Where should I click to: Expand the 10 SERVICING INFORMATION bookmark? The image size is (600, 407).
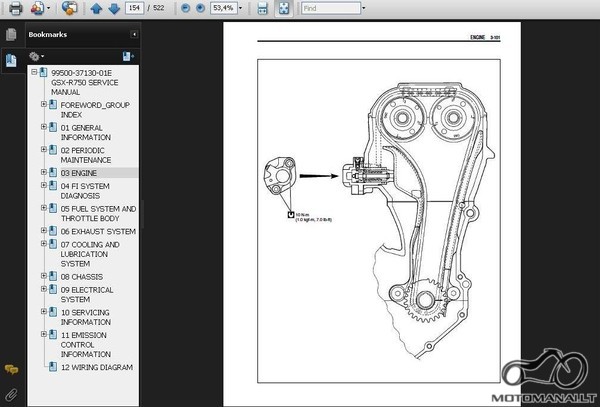click(44, 311)
